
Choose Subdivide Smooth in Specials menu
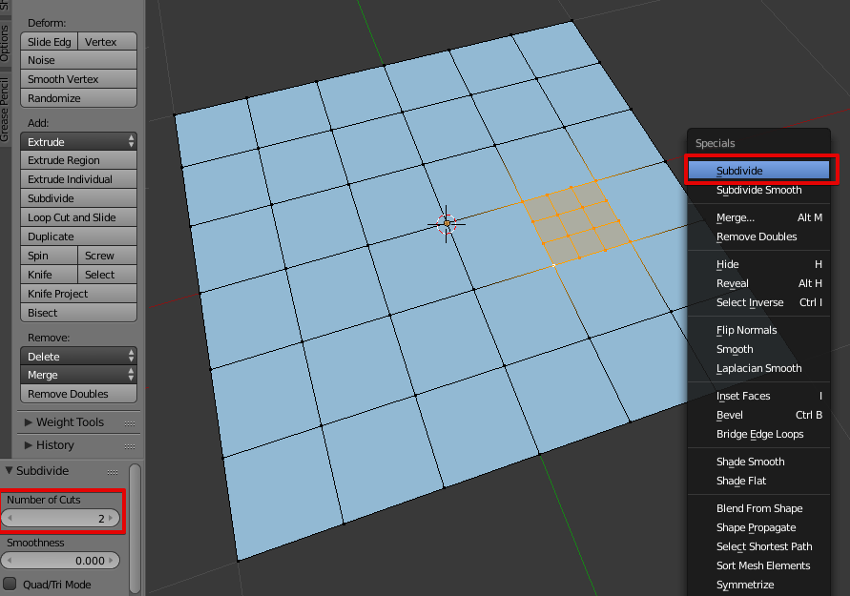759,190
